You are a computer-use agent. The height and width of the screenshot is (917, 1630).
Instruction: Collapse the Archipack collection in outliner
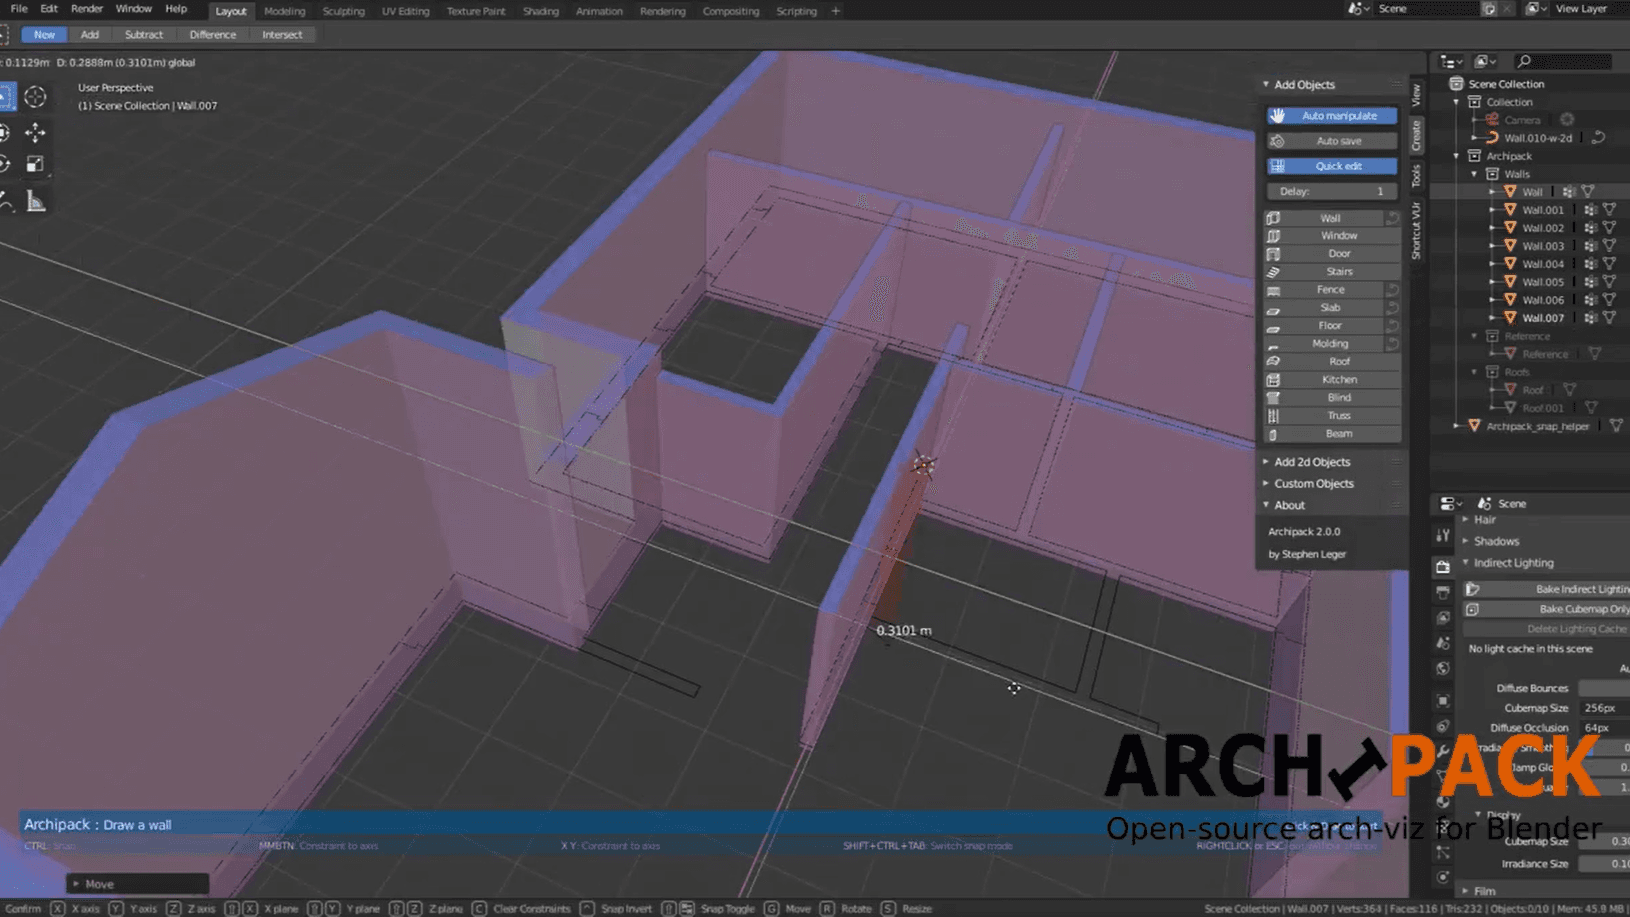(x=1456, y=156)
